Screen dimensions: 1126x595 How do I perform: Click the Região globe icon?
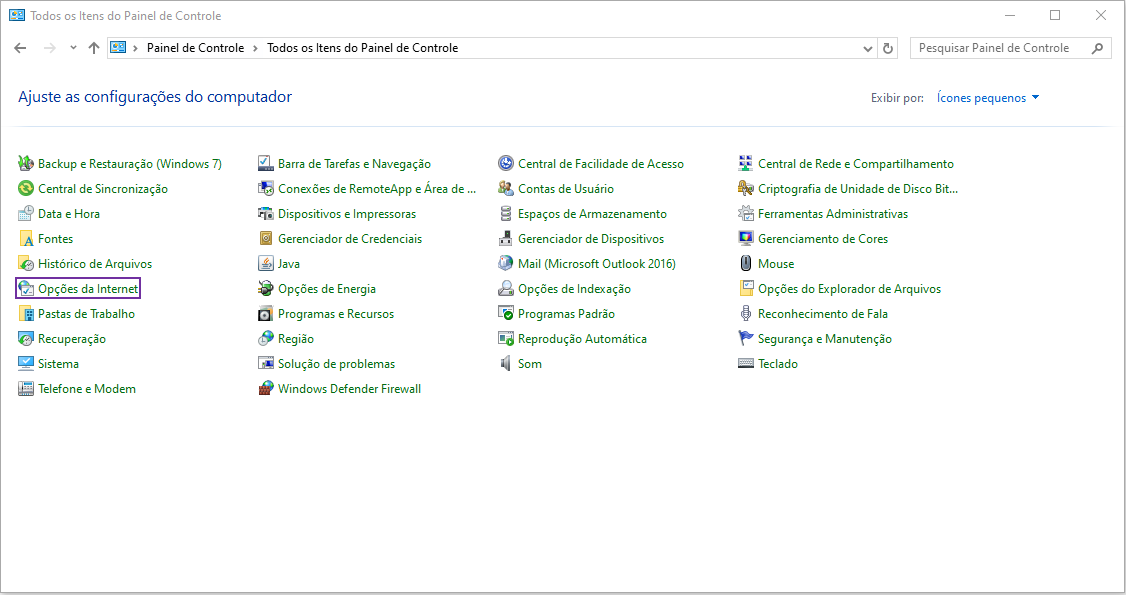pyautogui.click(x=266, y=339)
